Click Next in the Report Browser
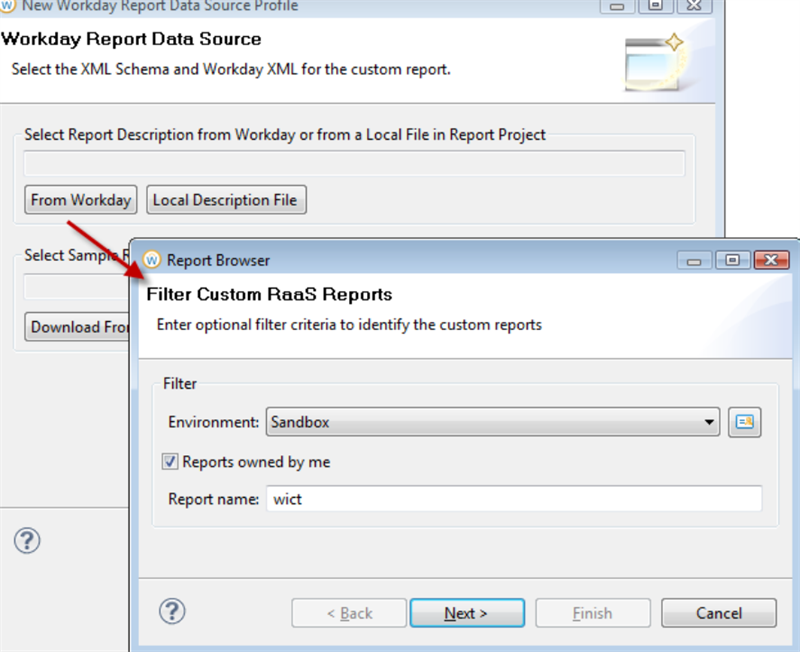 tap(467, 613)
